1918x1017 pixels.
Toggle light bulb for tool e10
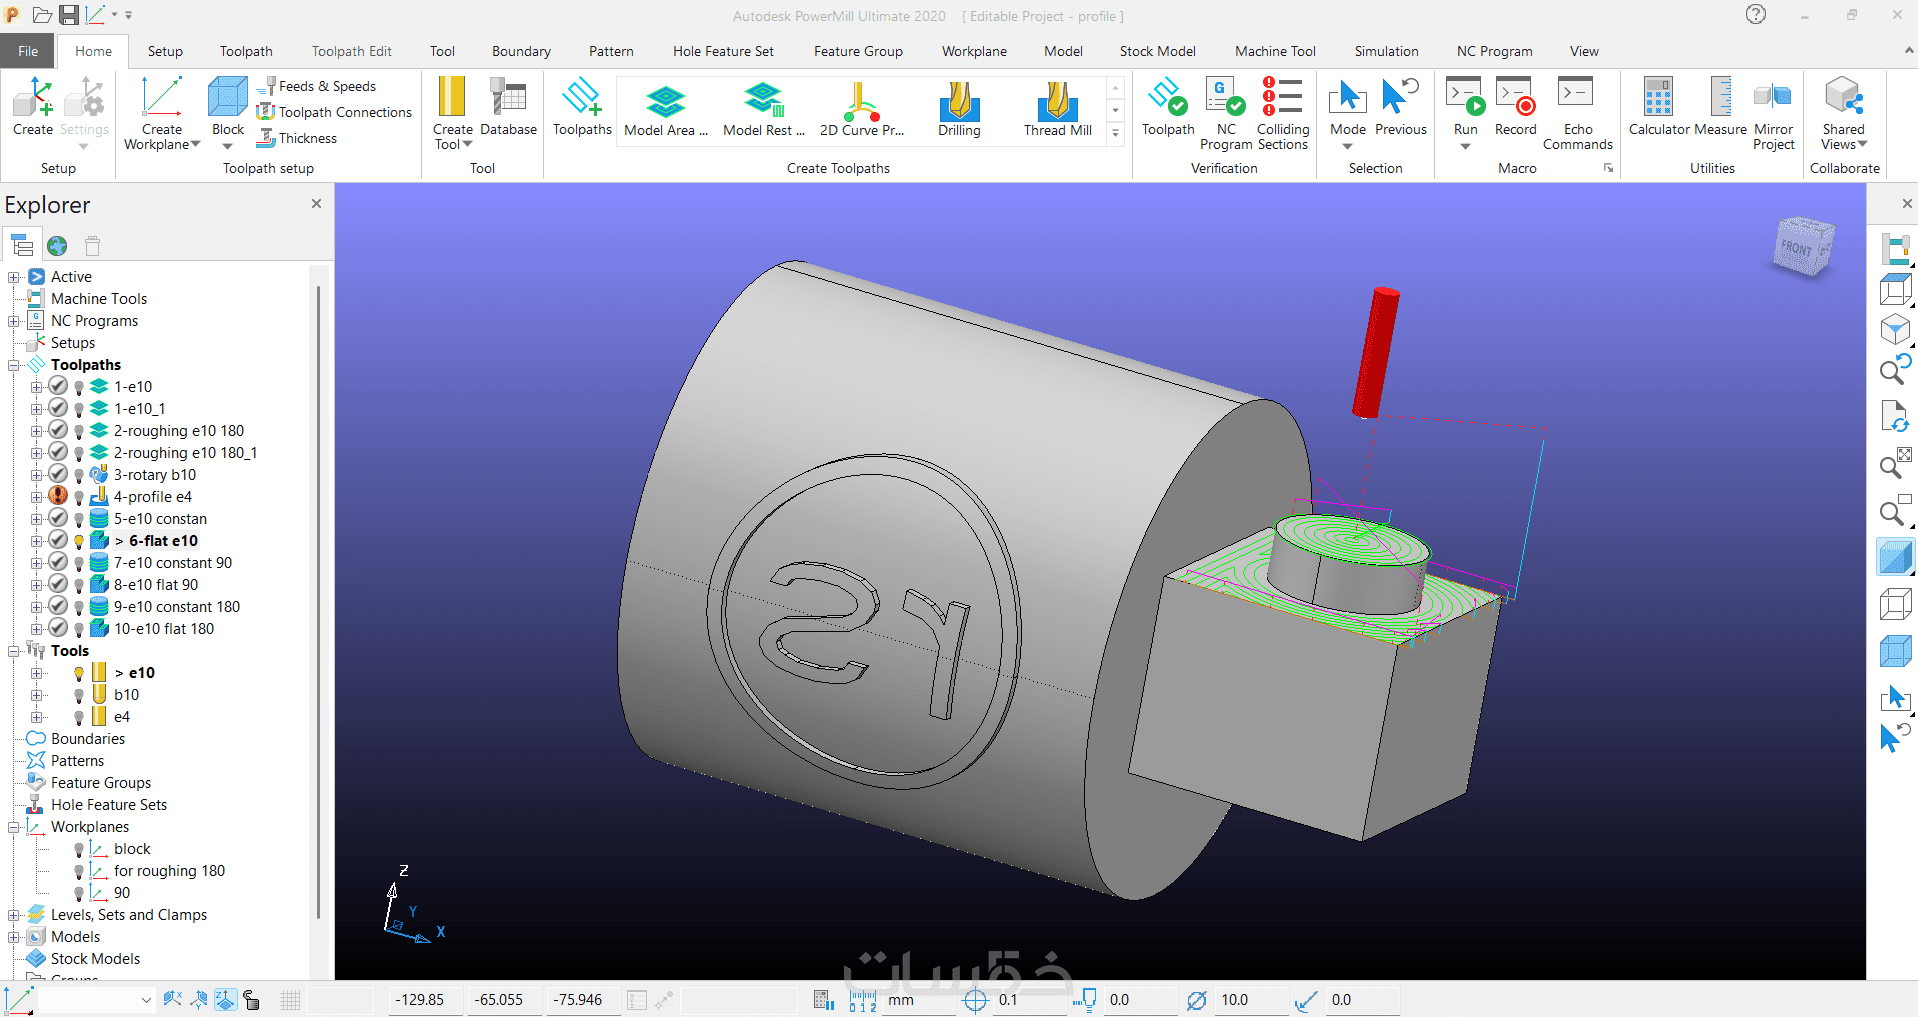[x=79, y=674]
